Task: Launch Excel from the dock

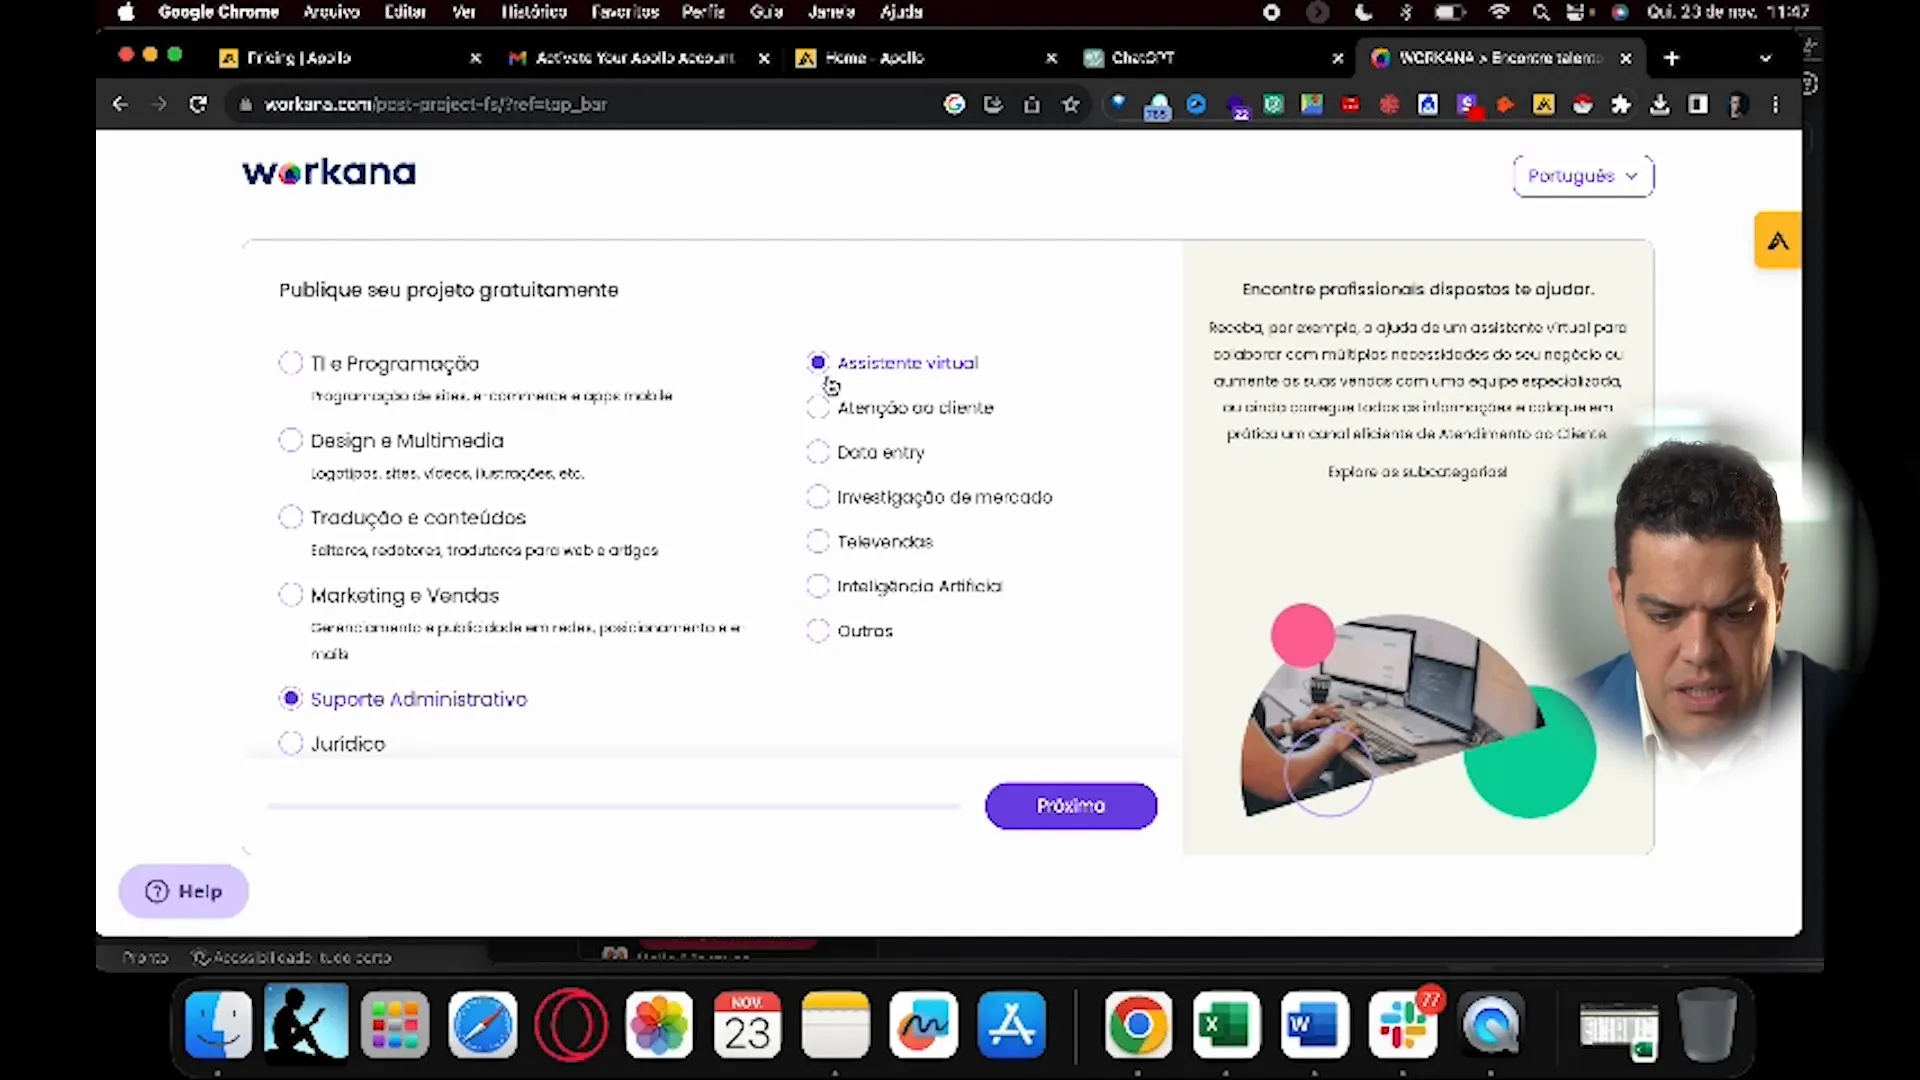Action: click(1226, 1025)
